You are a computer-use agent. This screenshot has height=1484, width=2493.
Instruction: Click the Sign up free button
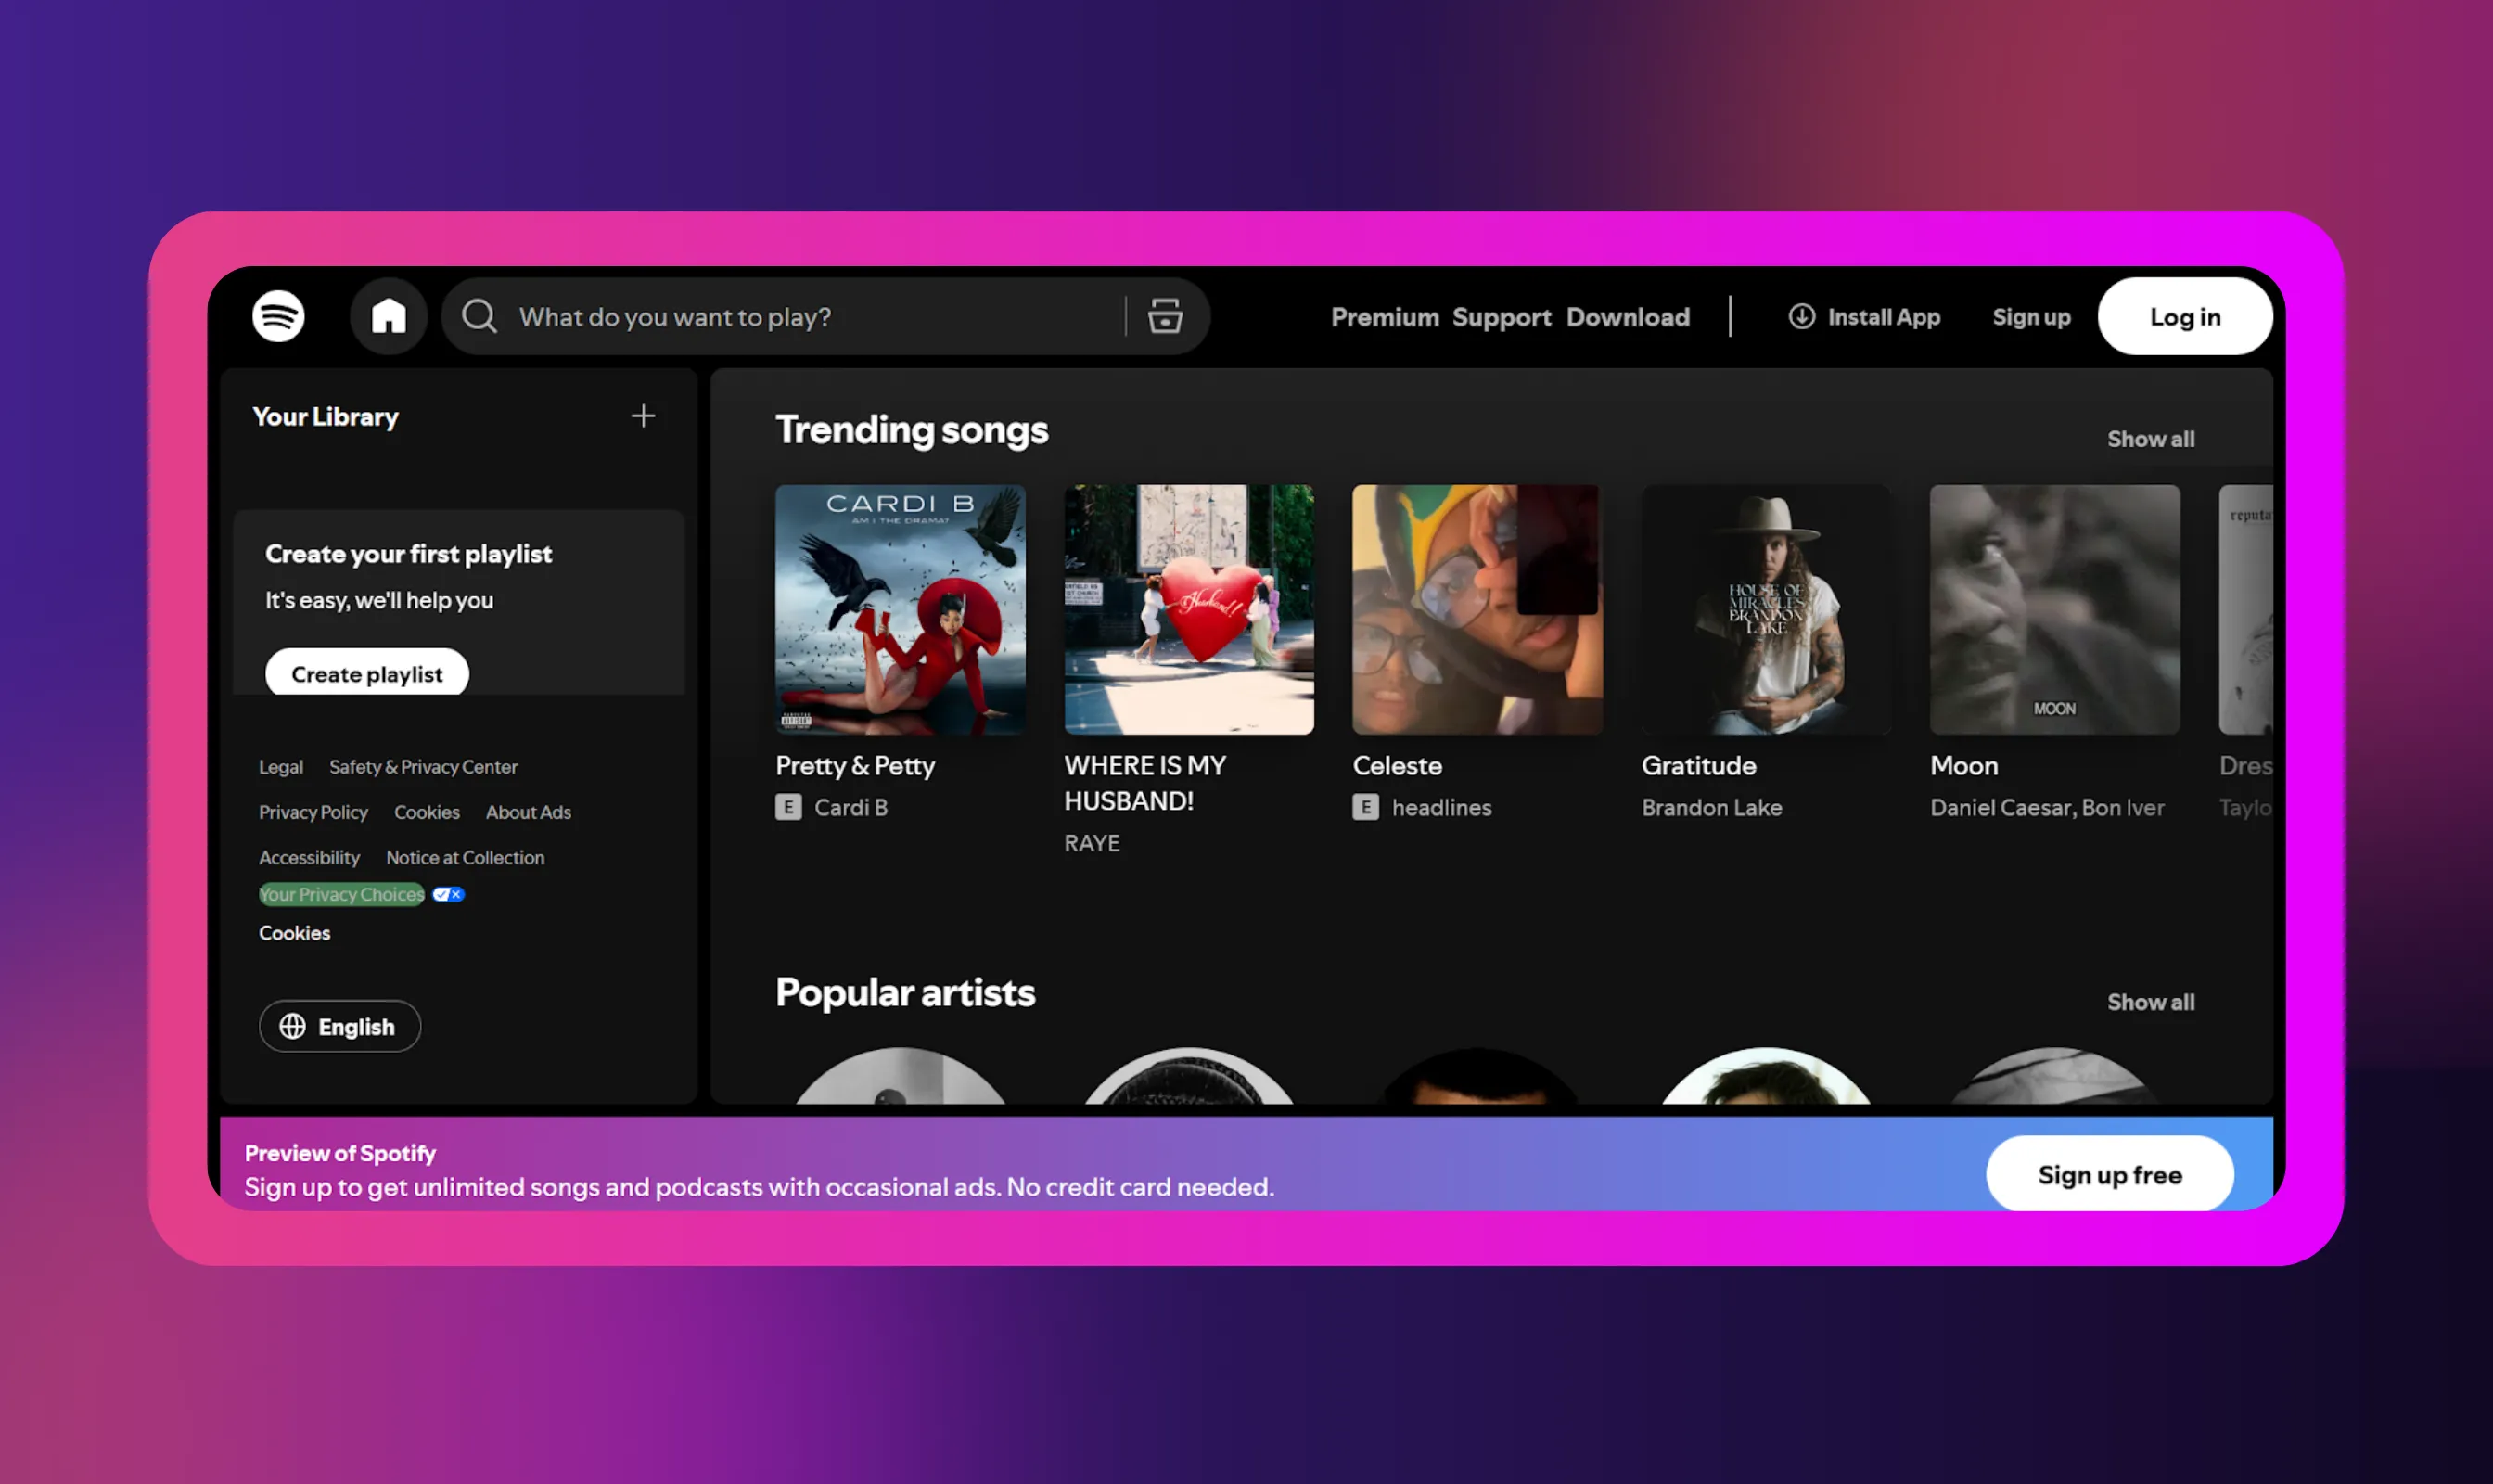pos(2109,1174)
